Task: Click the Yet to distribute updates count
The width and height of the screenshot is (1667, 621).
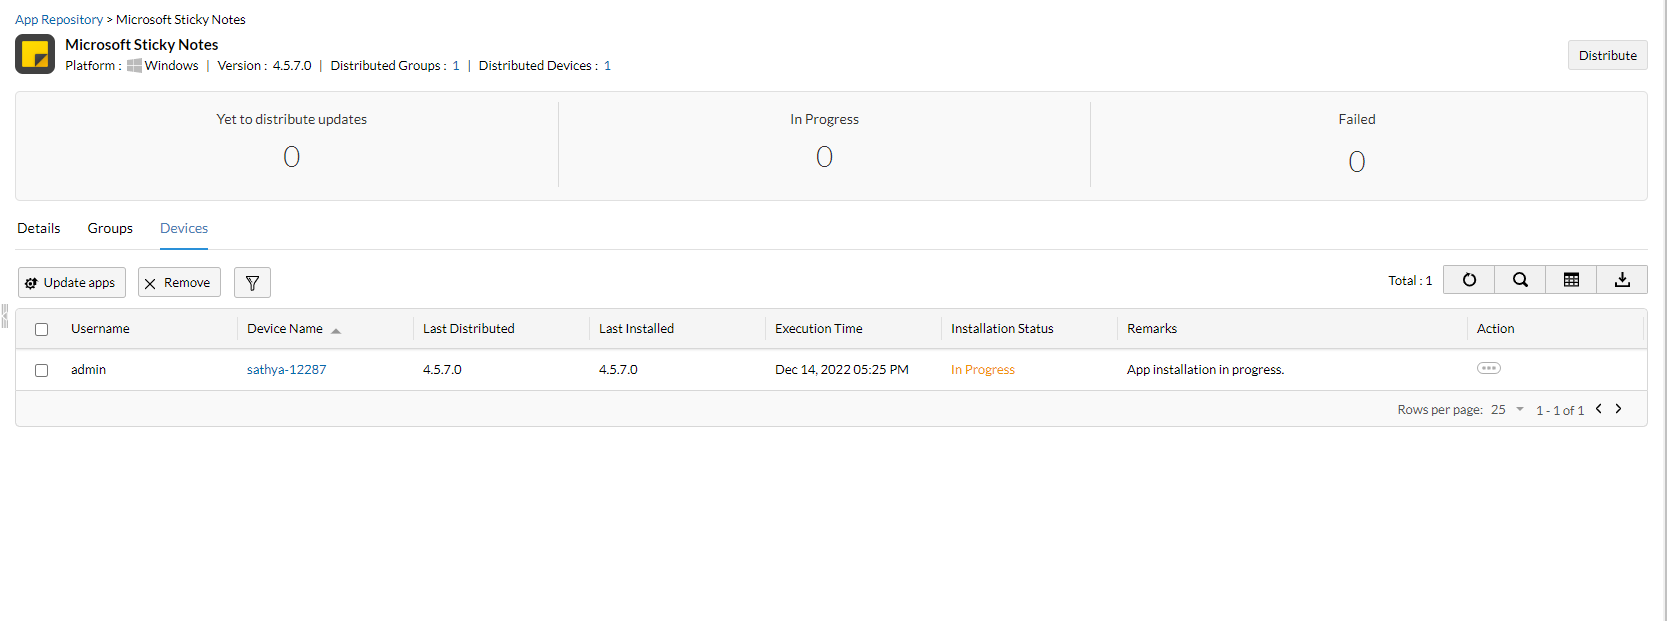Action: (291, 156)
